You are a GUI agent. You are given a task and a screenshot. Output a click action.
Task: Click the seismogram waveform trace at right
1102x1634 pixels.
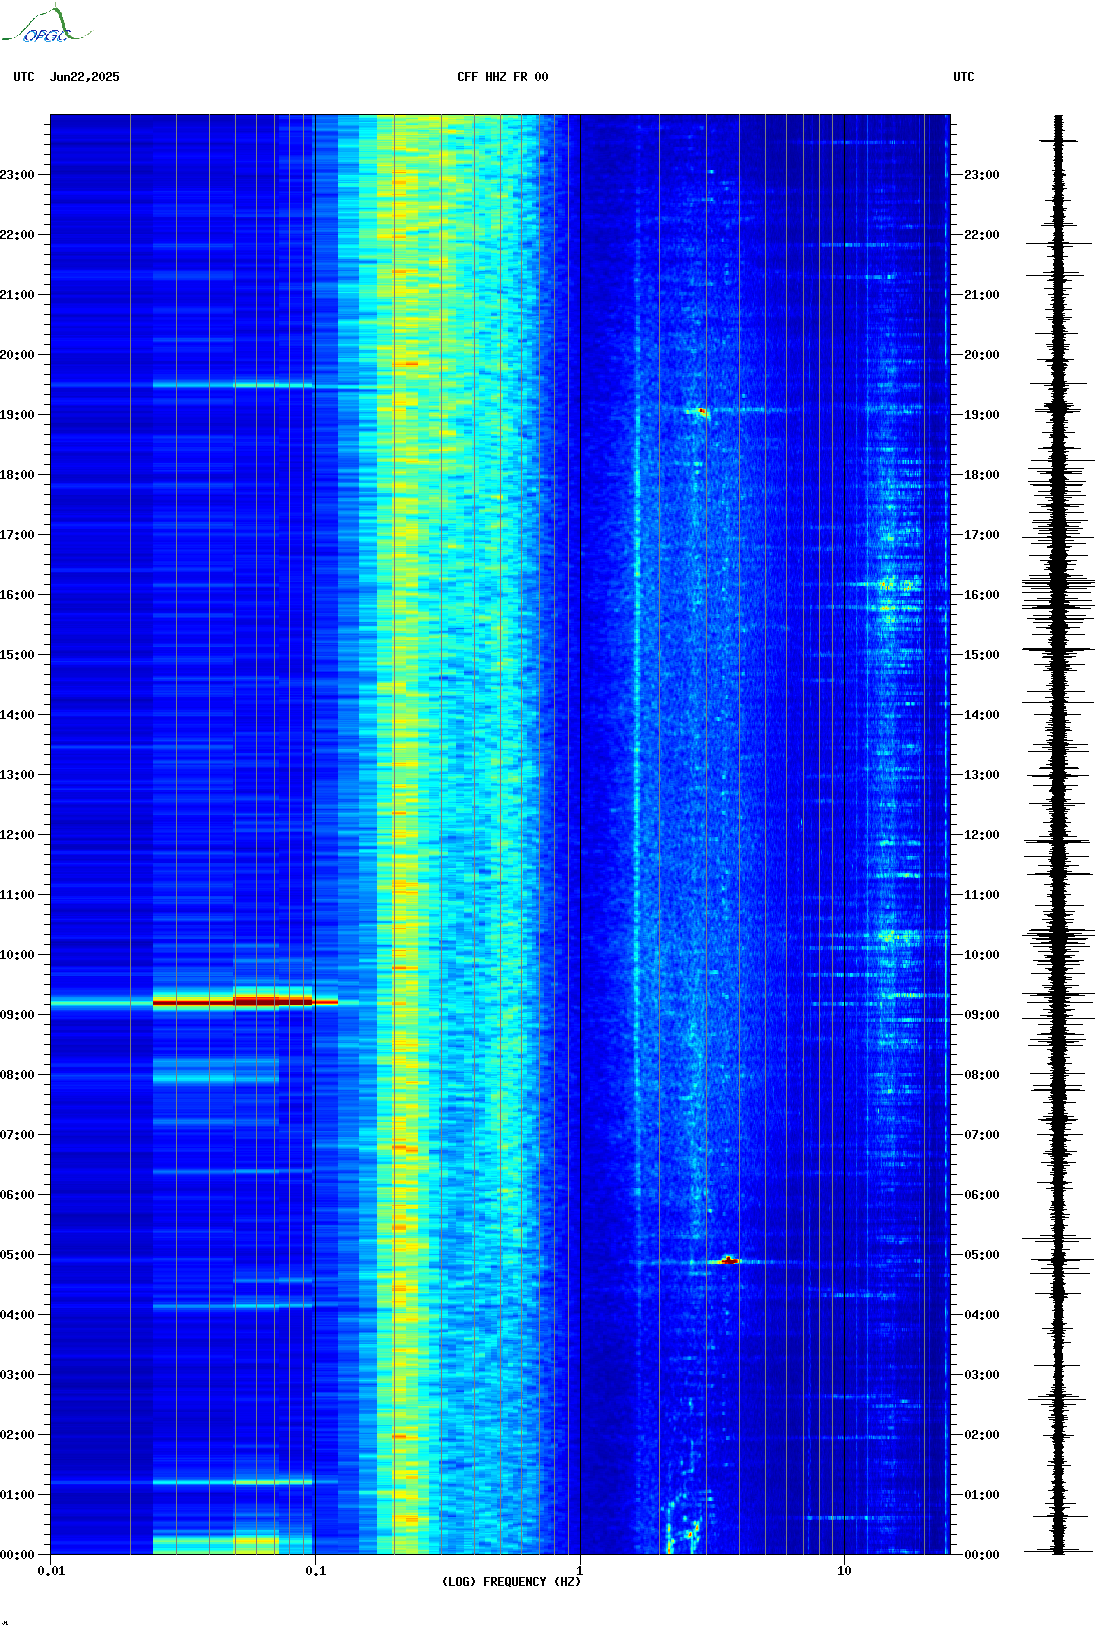coord(1058,835)
